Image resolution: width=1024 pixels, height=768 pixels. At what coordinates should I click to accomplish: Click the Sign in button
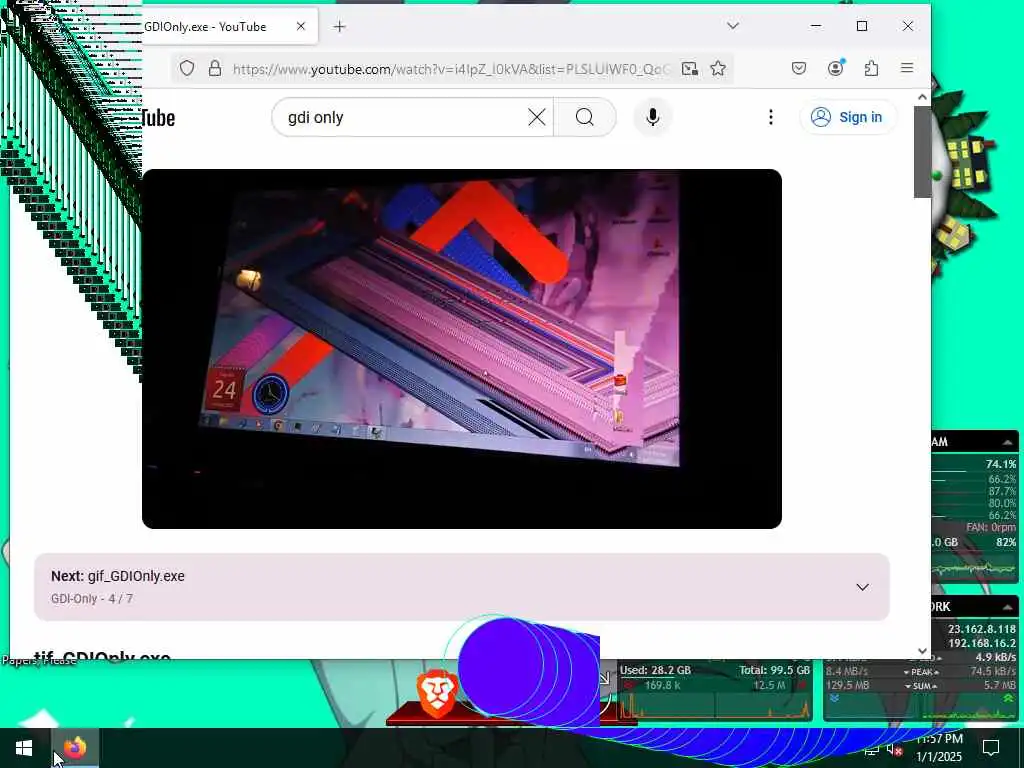click(848, 118)
